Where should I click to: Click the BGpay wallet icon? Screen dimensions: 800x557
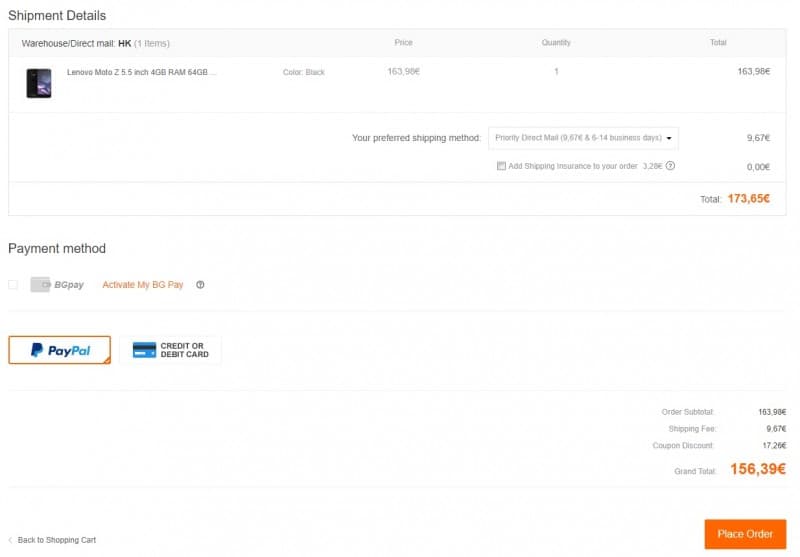(40, 285)
